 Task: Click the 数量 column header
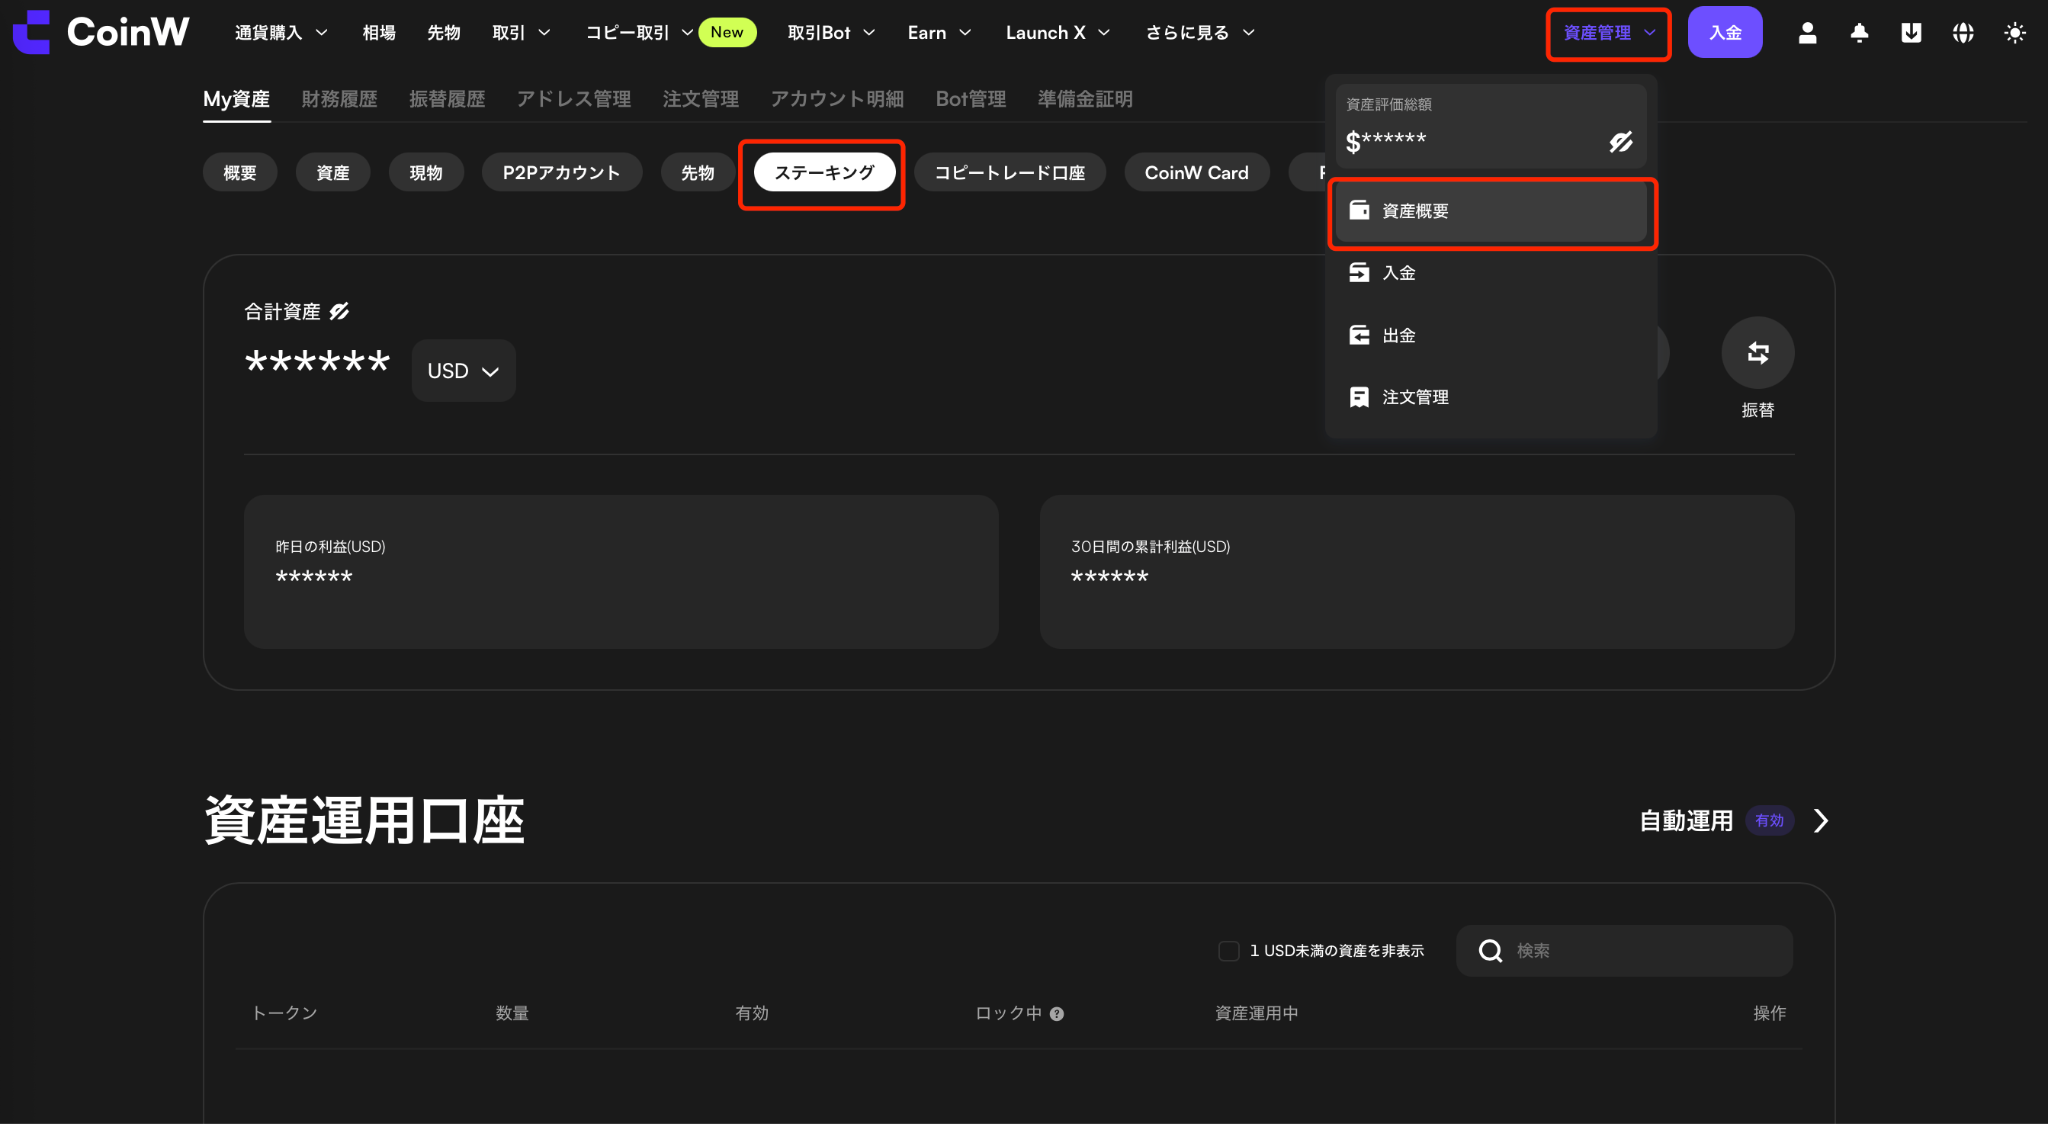point(512,1013)
